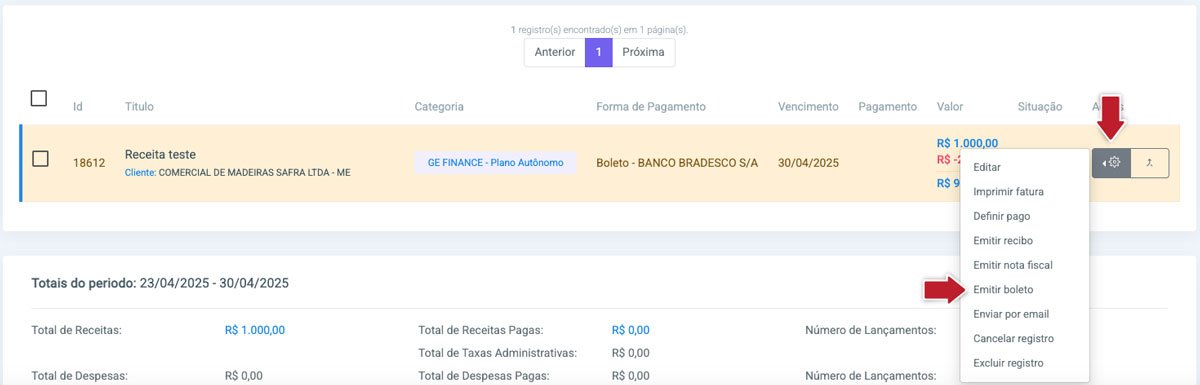Choose Emitir boleto from the menu
Screen dimensions: 1200x385
click(x=1003, y=290)
